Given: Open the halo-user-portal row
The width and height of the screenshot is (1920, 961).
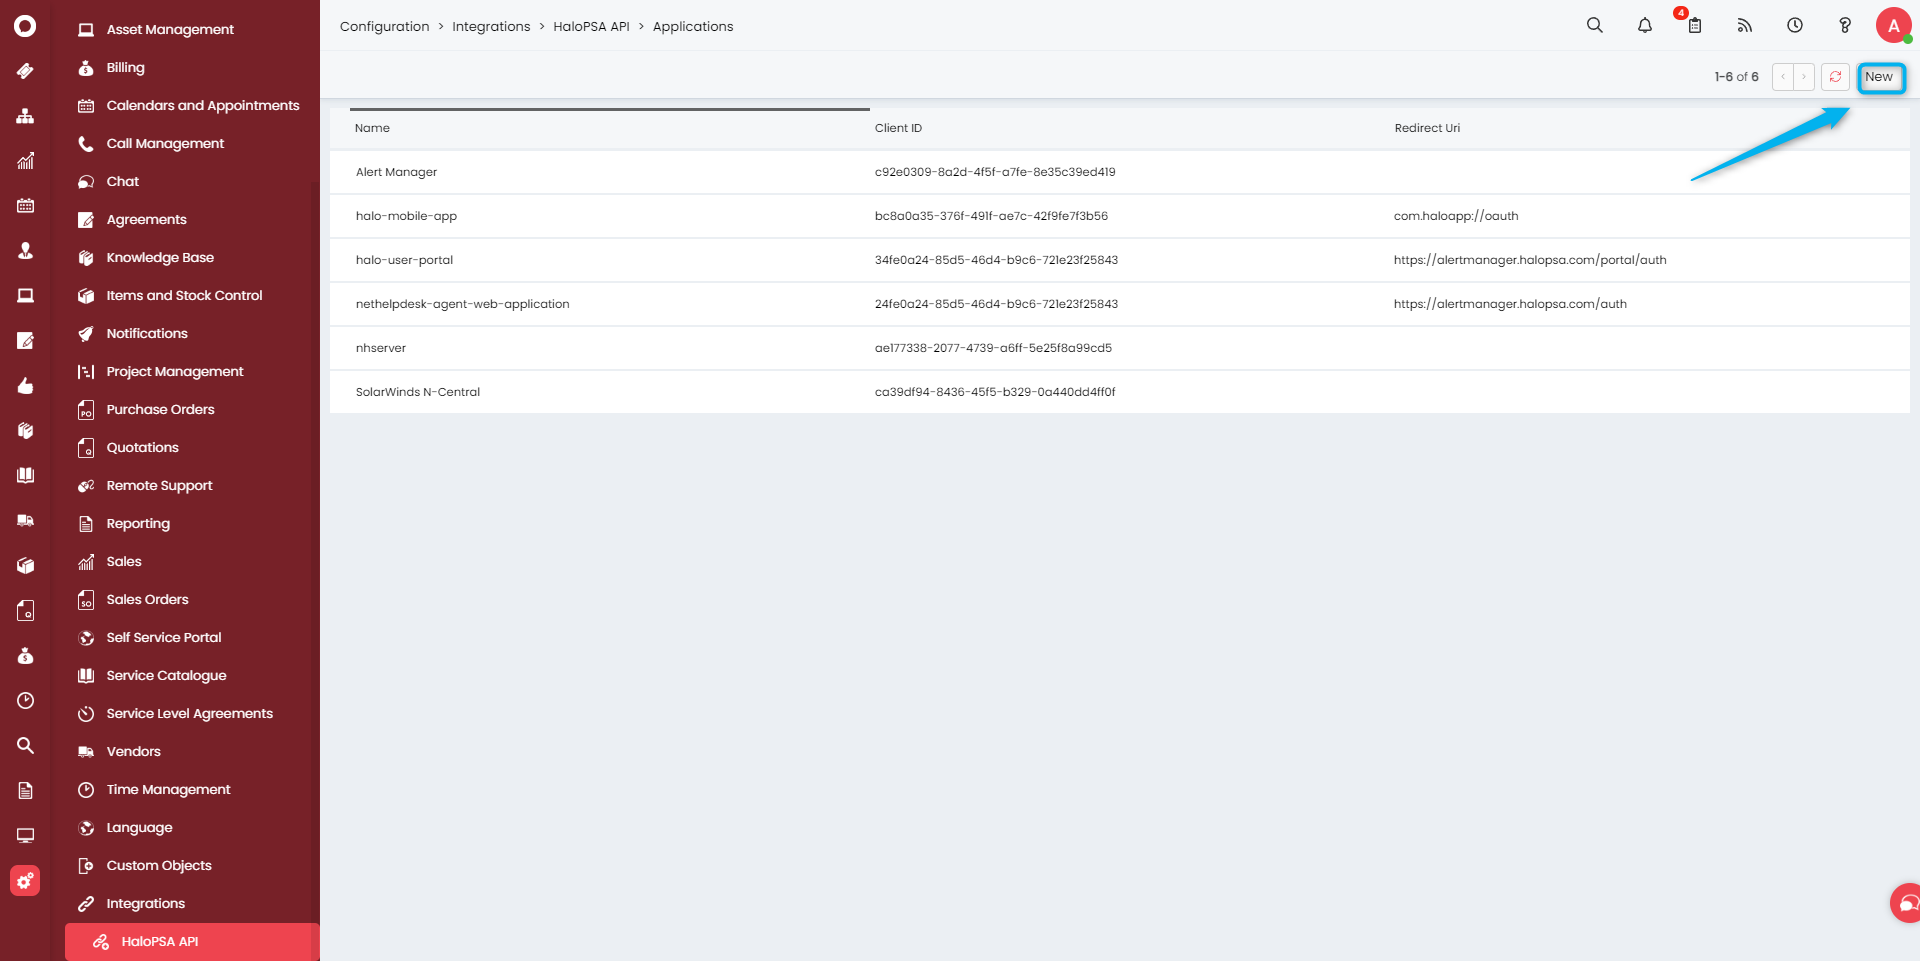Looking at the screenshot, I should 1120,260.
